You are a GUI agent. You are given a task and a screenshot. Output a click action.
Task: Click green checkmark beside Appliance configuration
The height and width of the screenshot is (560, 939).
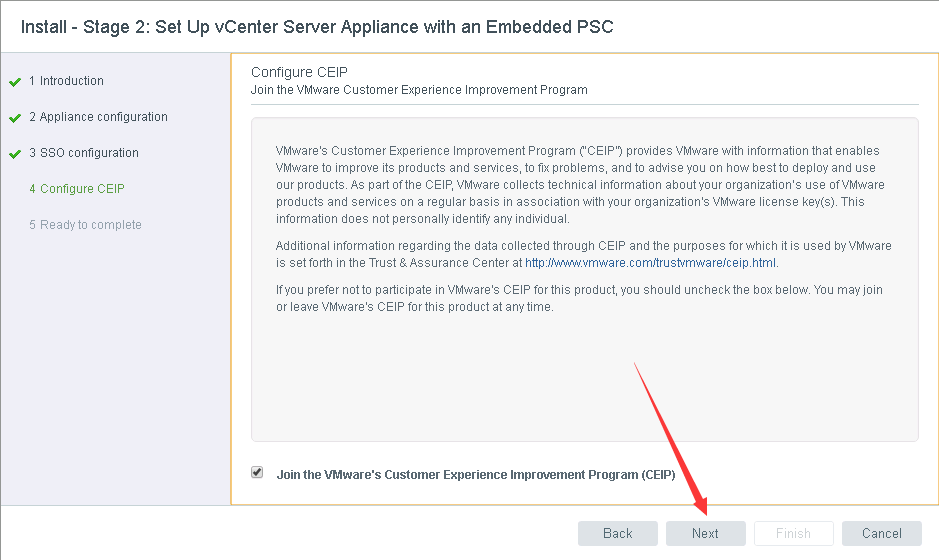[x=15, y=118]
